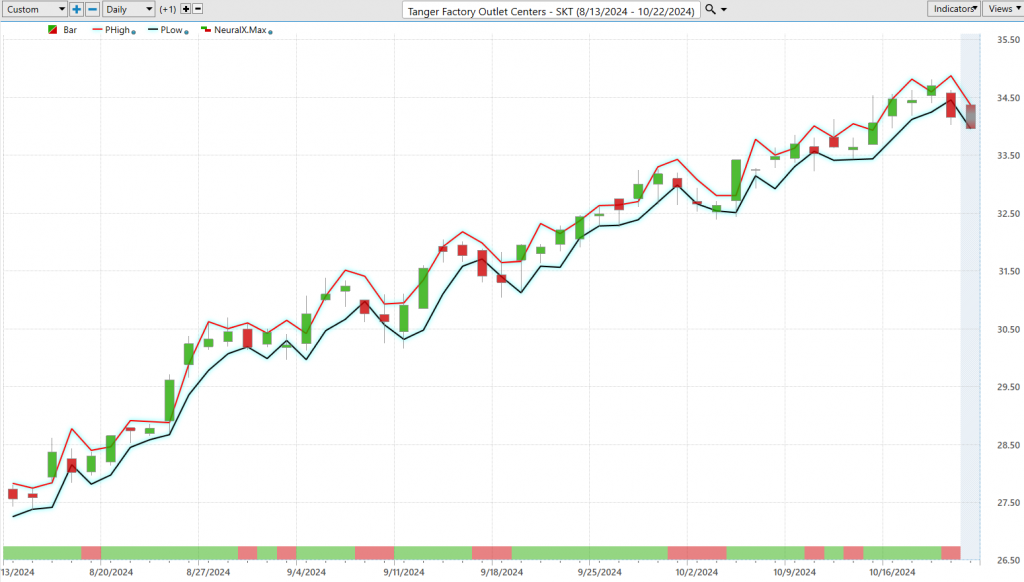Zoom out with the blue minus button

pos(93,9)
